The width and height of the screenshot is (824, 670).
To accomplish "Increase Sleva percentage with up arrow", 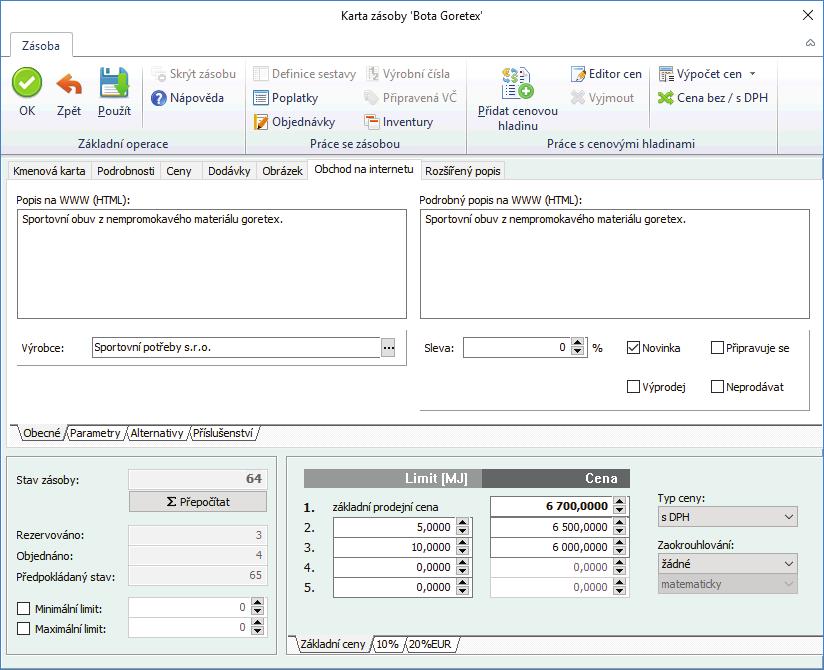I will point(578,343).
